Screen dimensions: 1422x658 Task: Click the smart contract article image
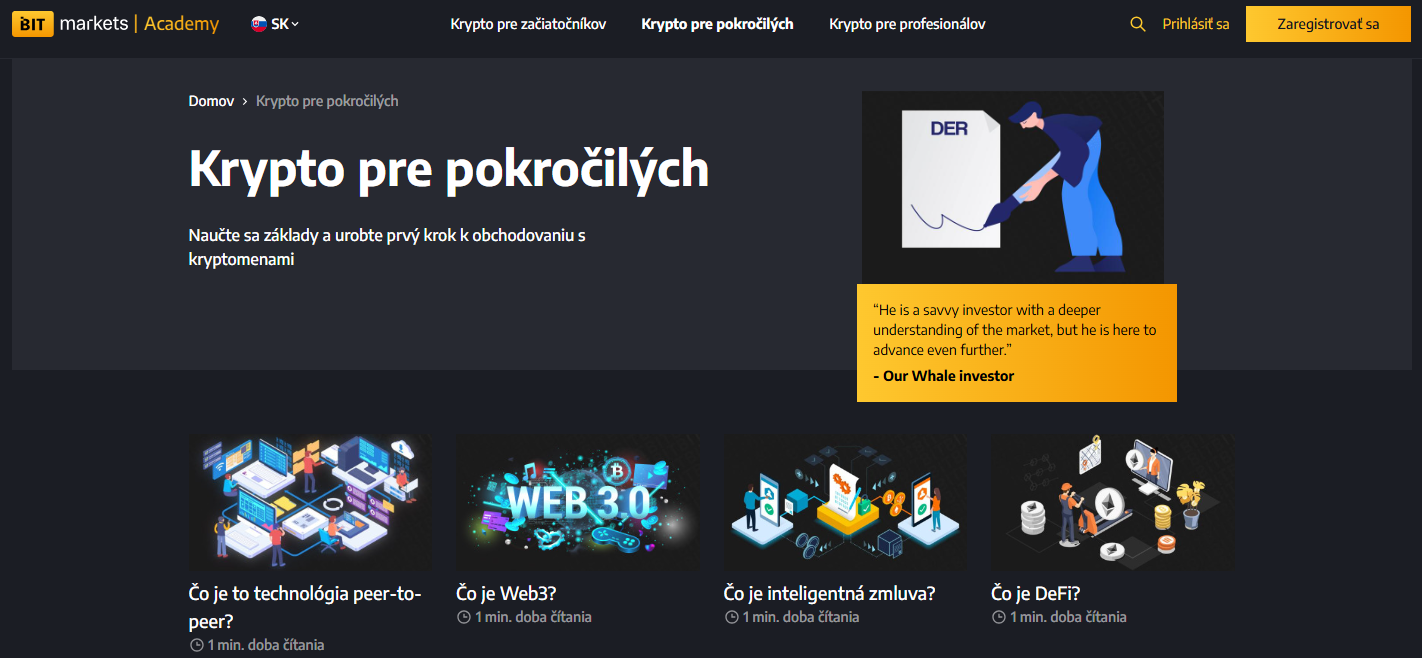click(845, 502)
